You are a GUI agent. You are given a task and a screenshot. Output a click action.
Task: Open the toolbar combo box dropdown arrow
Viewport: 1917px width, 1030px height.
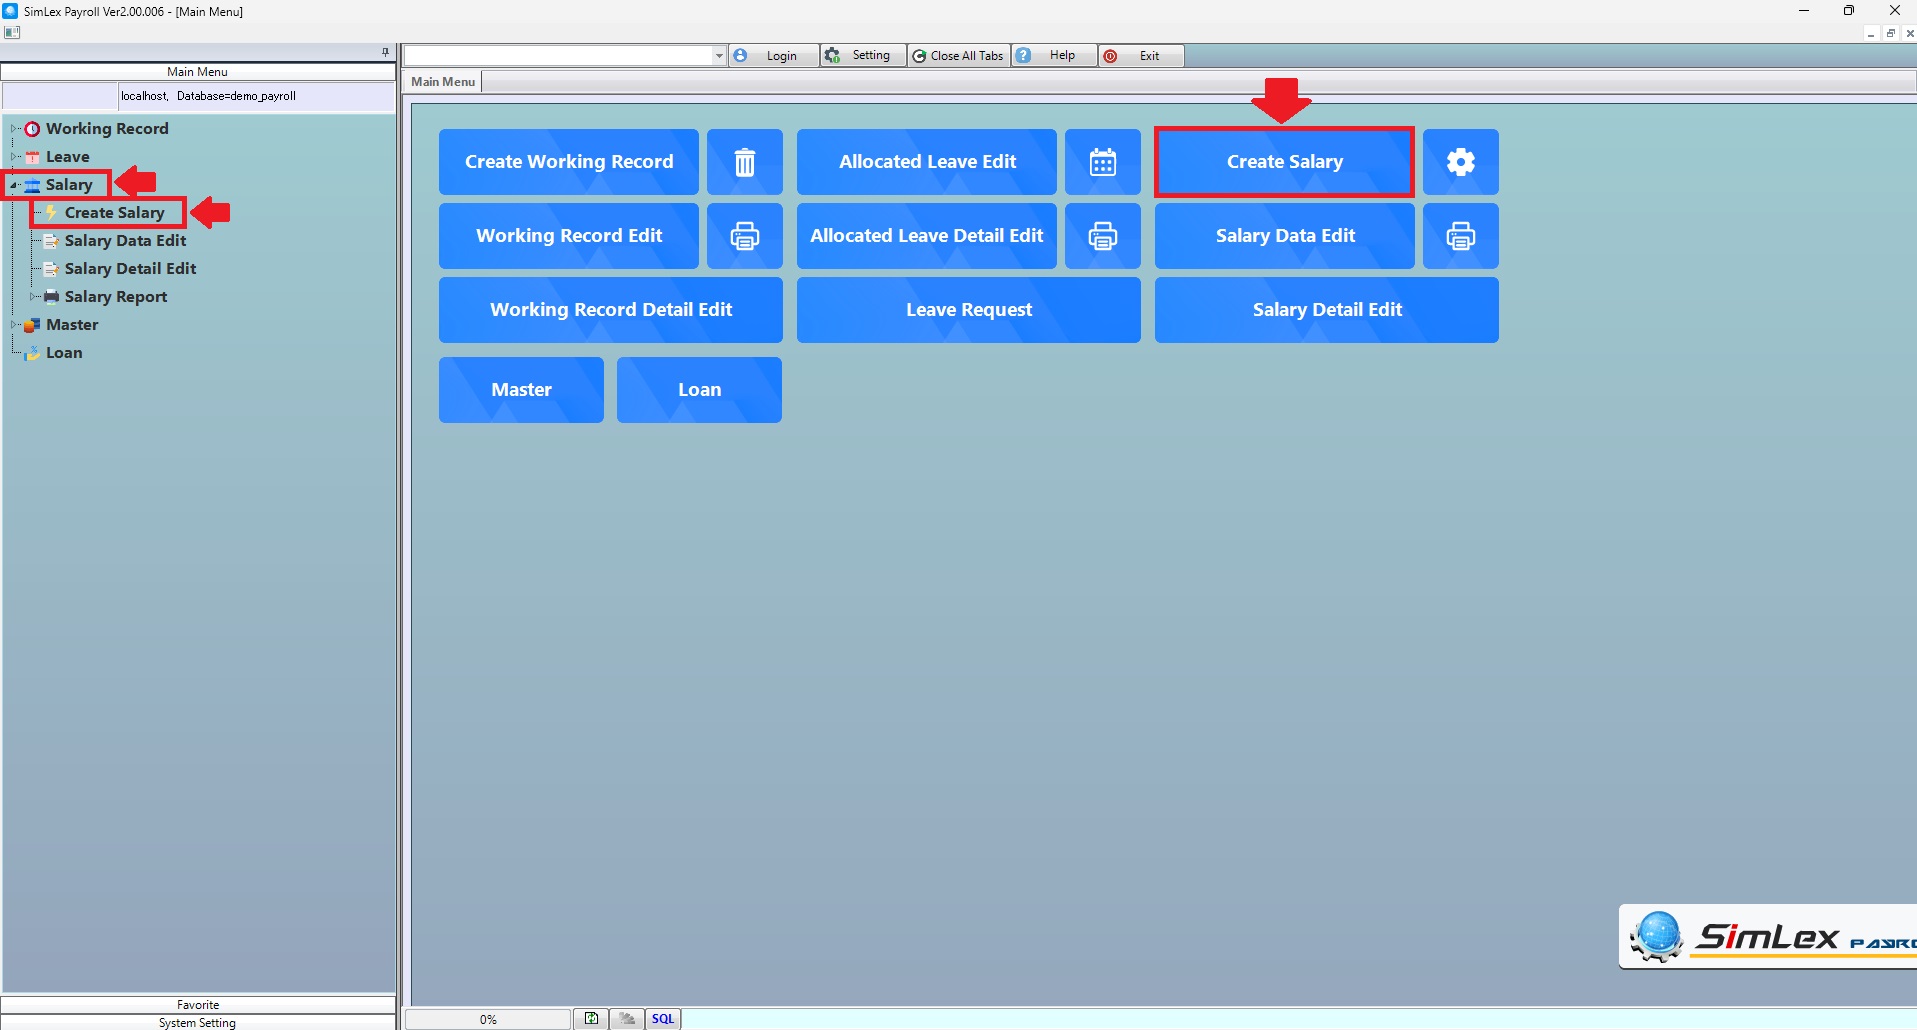718,56
